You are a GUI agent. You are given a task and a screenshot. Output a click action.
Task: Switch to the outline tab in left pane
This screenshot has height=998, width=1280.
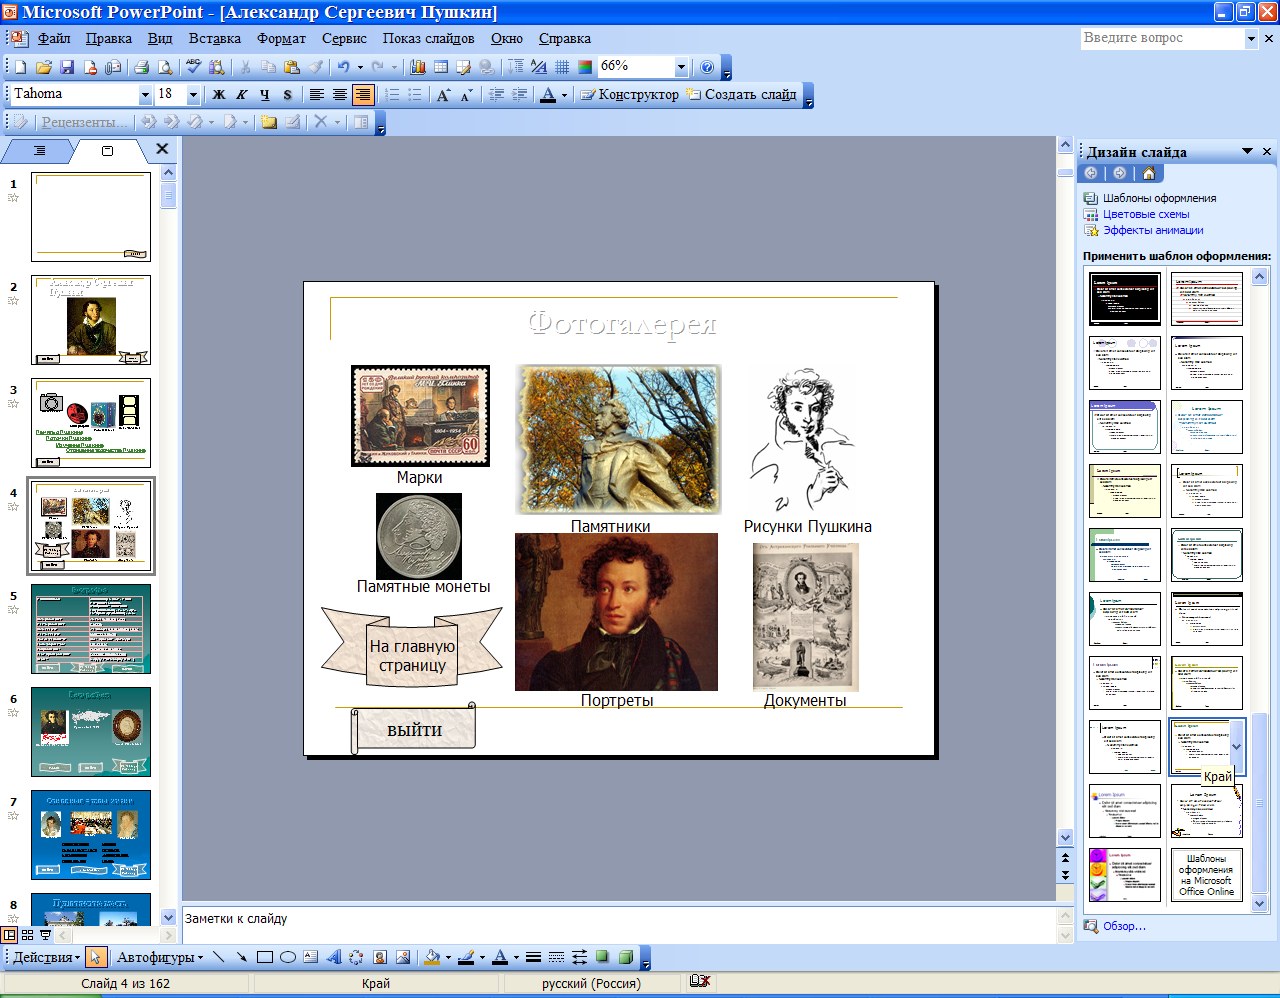[38, 151]
